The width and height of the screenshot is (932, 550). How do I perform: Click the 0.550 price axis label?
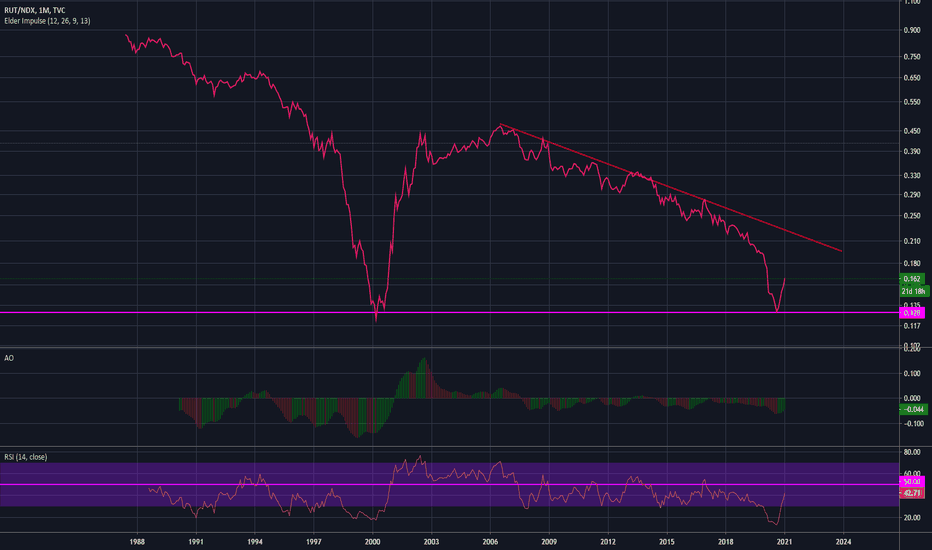pos(912,102)
